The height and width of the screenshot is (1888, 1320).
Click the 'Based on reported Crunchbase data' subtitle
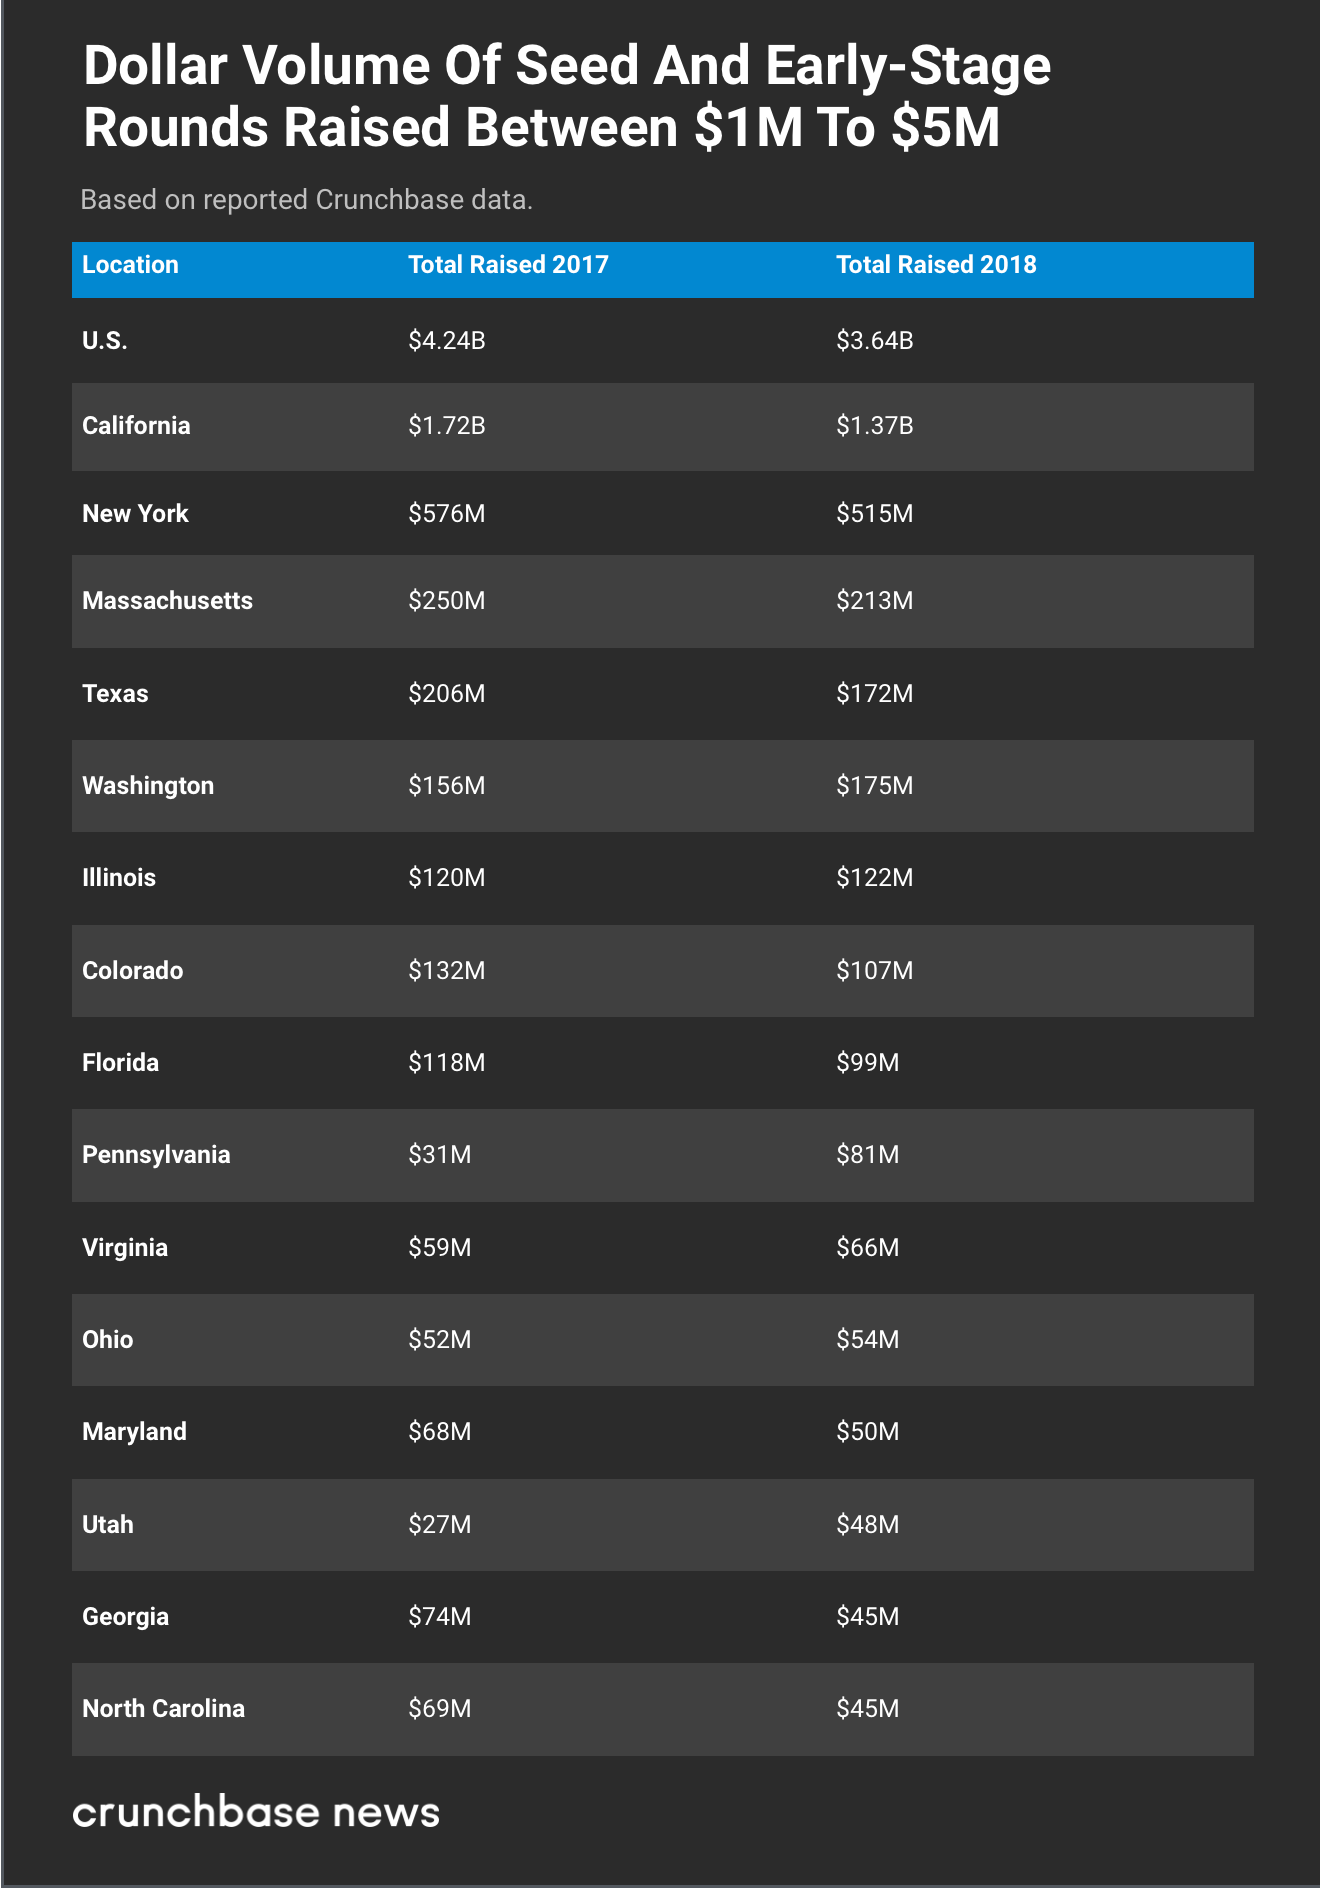pyautogui.click(x=306, y=200)
